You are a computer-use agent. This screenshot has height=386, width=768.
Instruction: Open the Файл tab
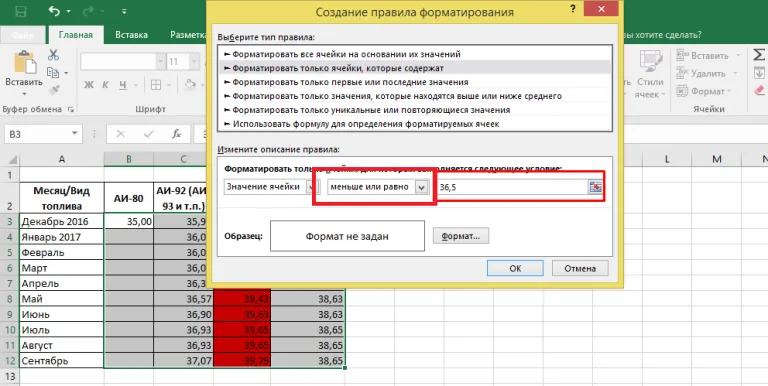(x=23, y=35)
